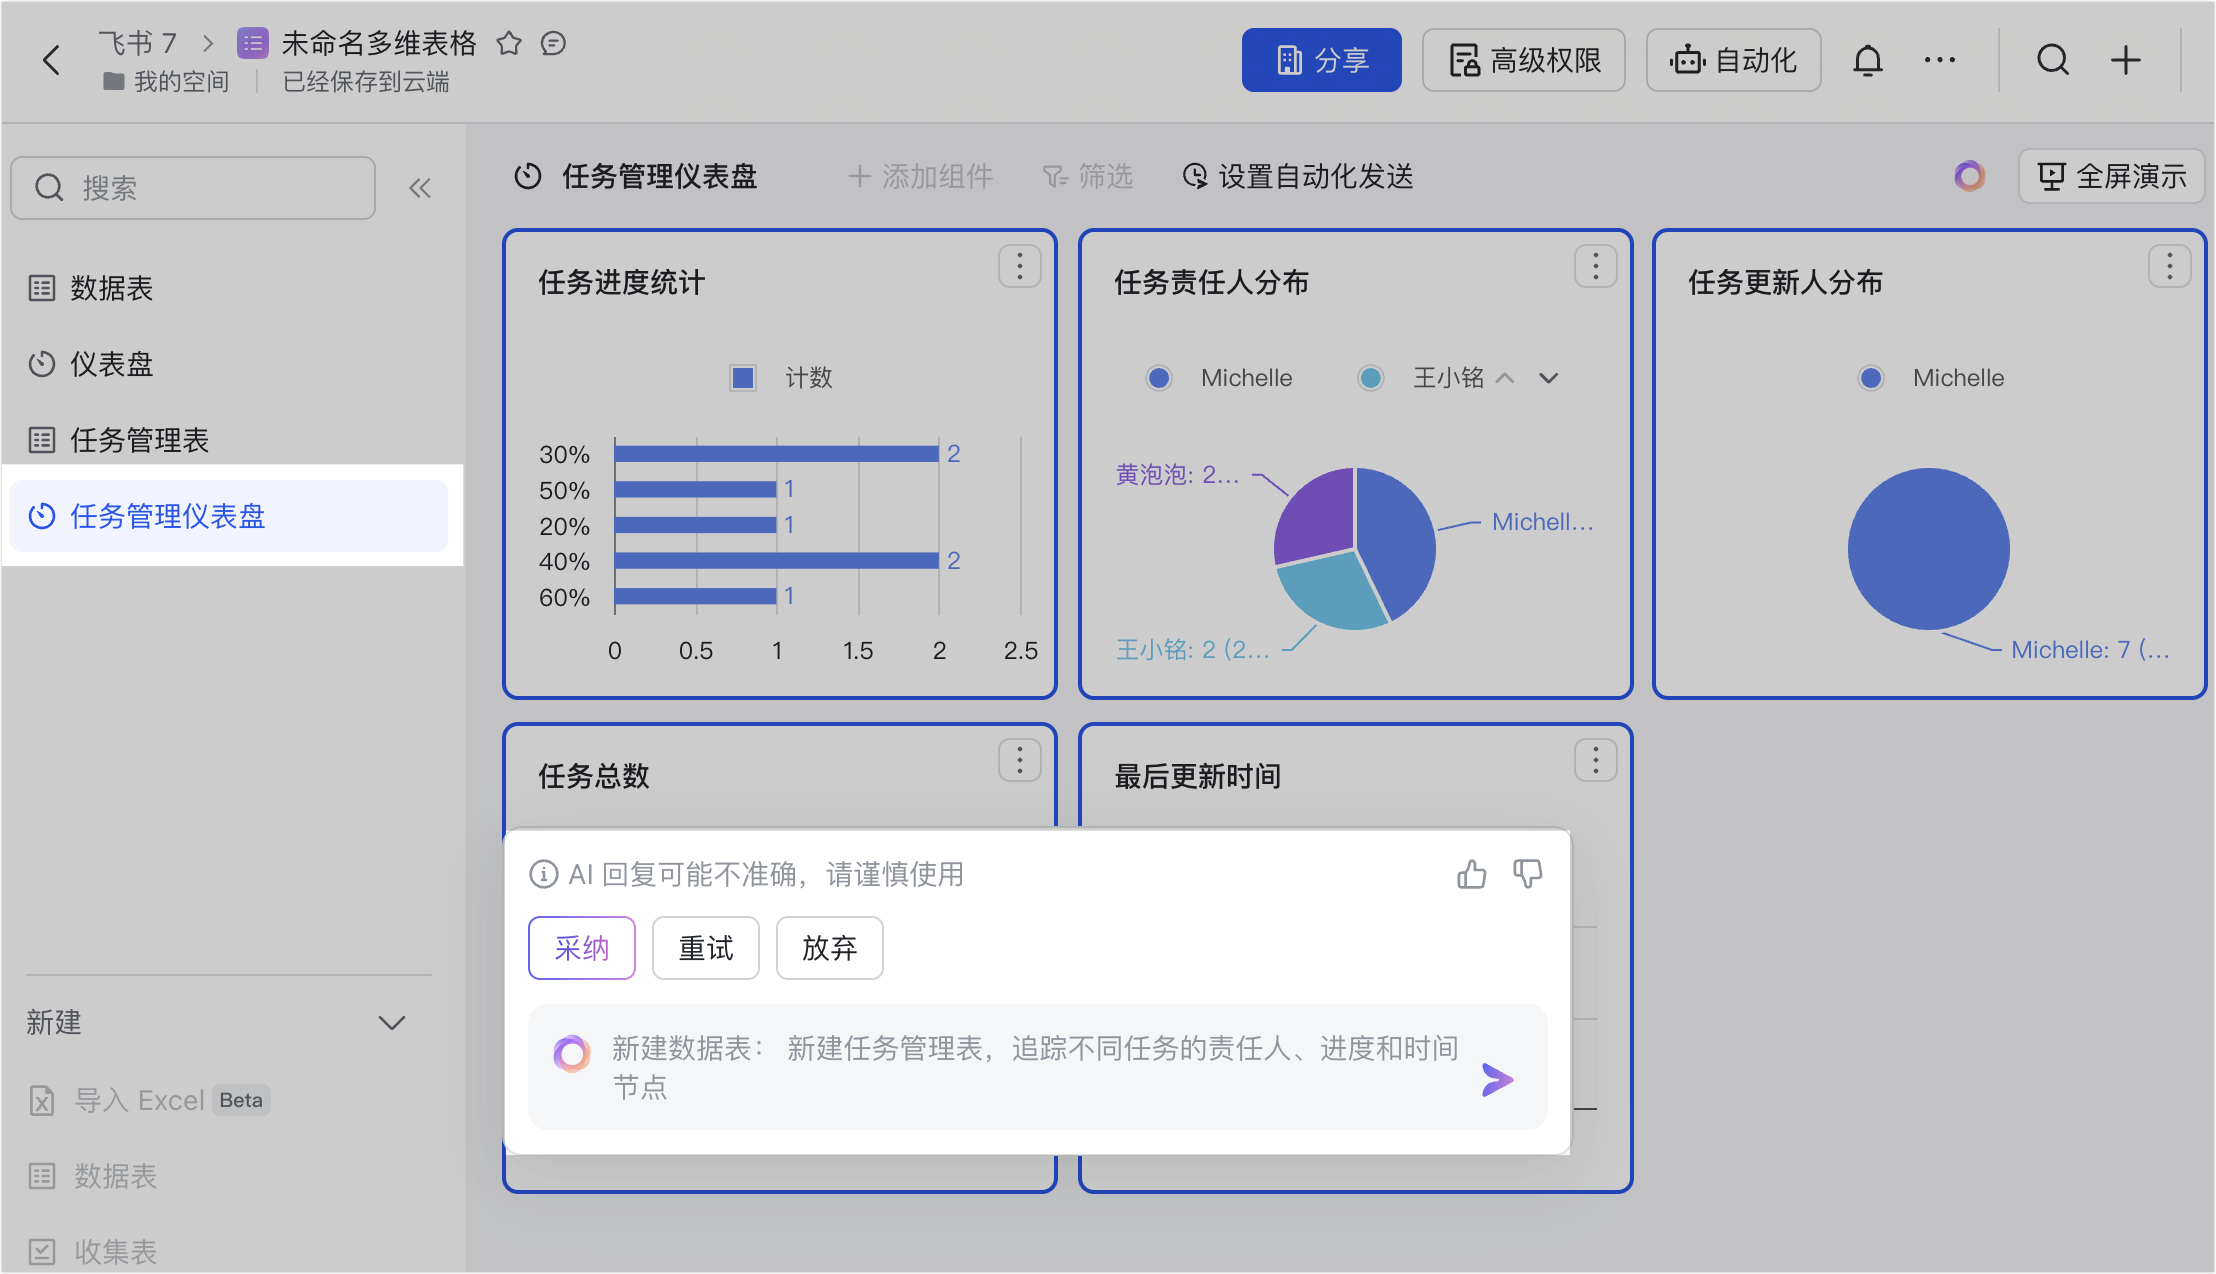
Task: Click 飞书 7 breadcrumb link
Action: coord(137,43)
